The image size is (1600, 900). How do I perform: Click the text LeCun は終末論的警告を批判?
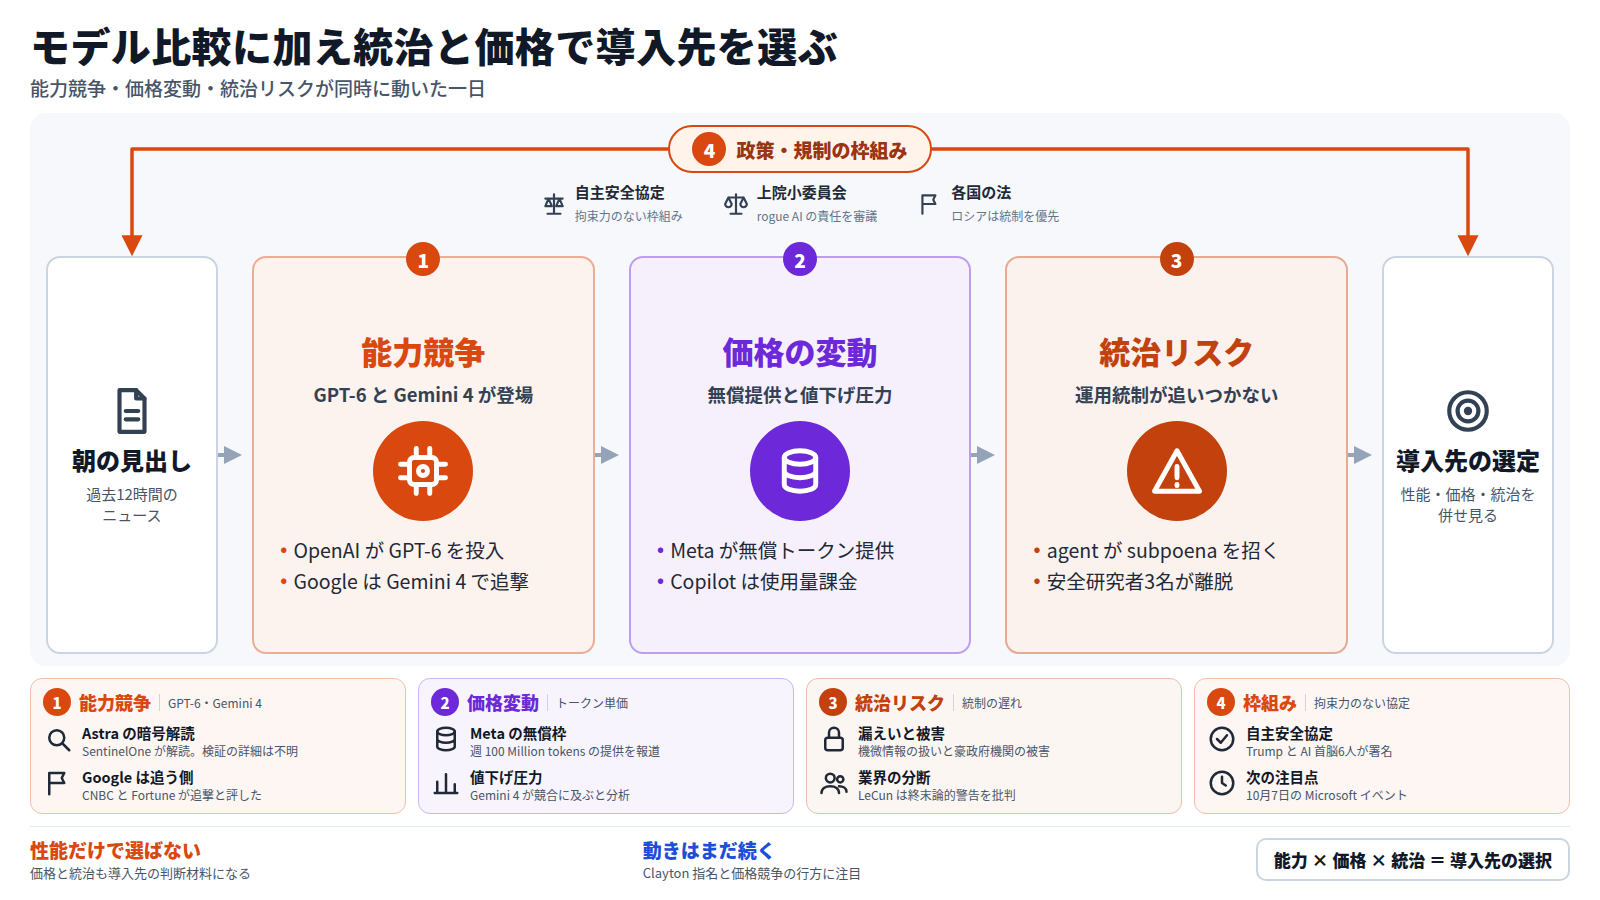click(x=937, y=796)
